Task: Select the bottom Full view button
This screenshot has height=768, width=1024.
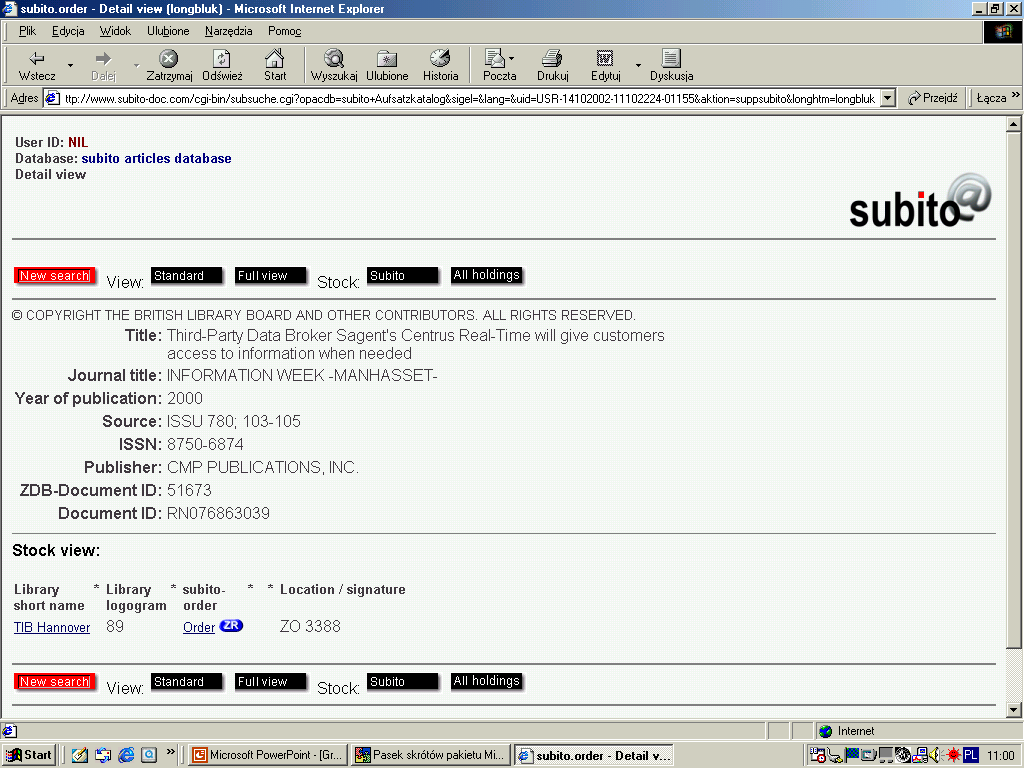Action: tap(270, 682)
